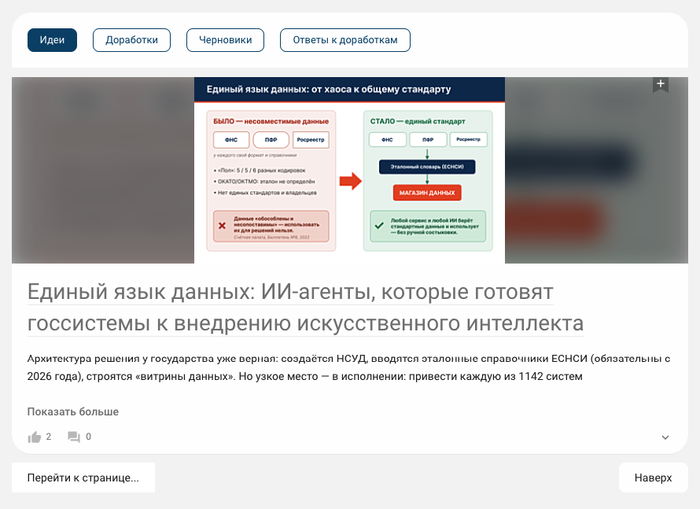The height and width of the screenshot is (509, 700).
Task: Click the Показать больше link
Action: pyautogui.click(x=73, y=412)
